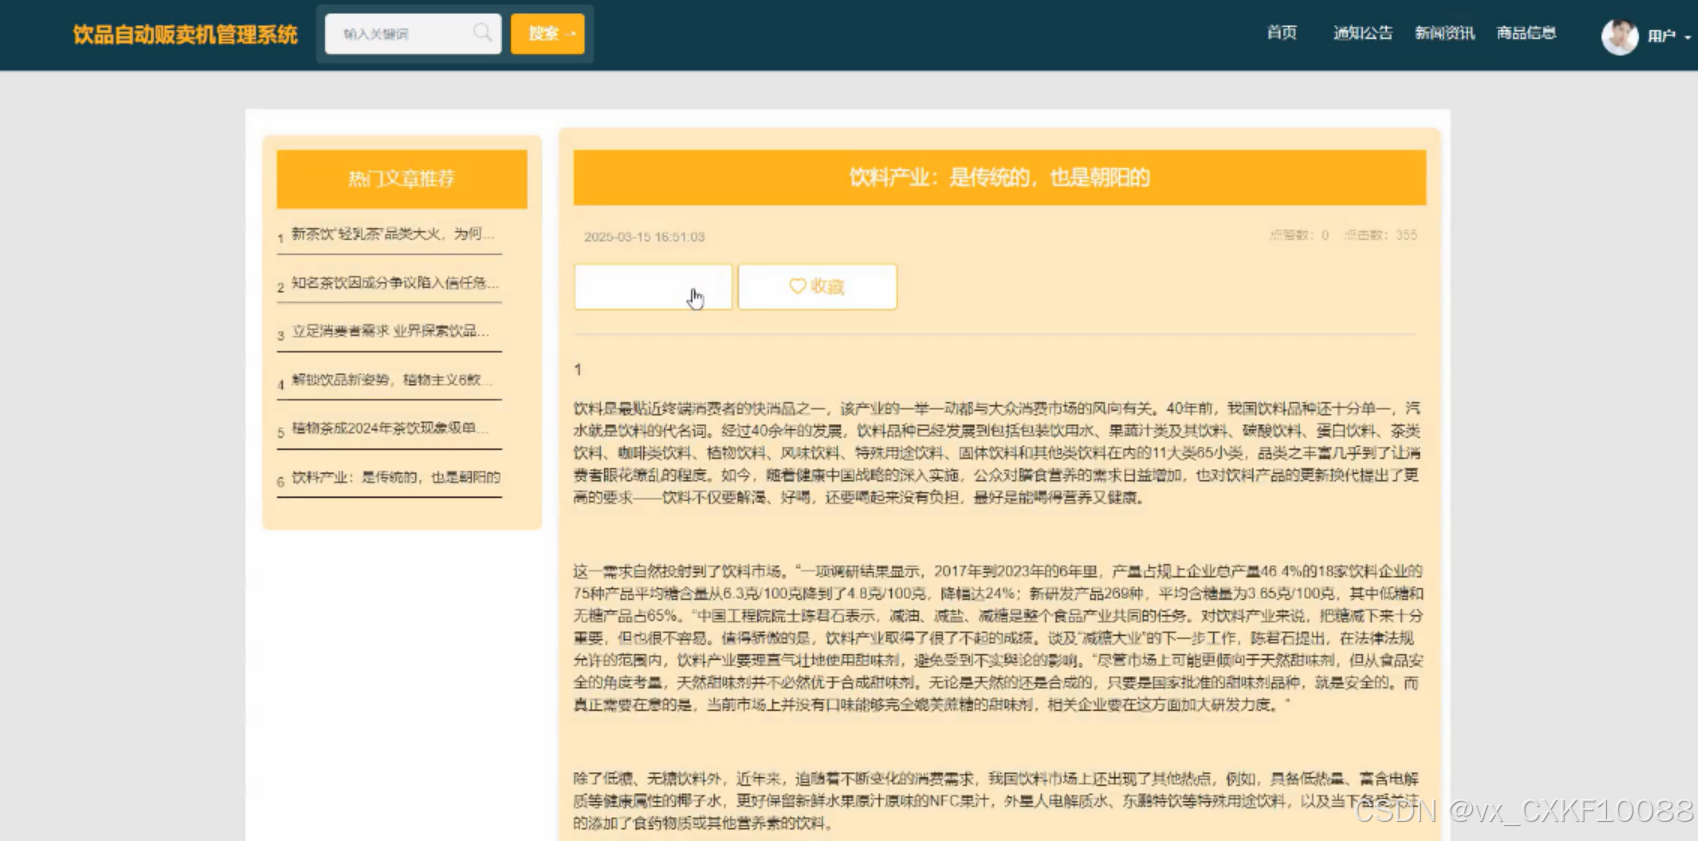Click the article title banner 饮料产业
The image size is (1698, 841).
point(999,177)
